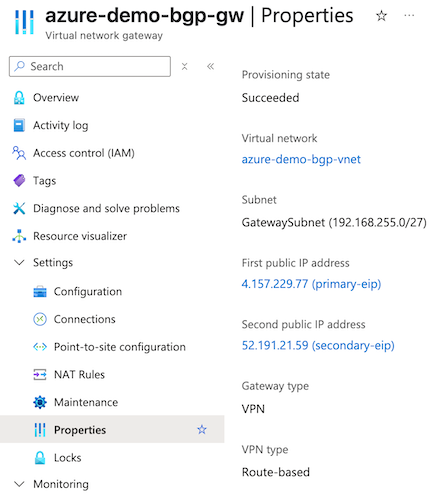This screenshot has height=498, width=440.
Task: Click the Locks padlock icon
Action: (40, 457)
